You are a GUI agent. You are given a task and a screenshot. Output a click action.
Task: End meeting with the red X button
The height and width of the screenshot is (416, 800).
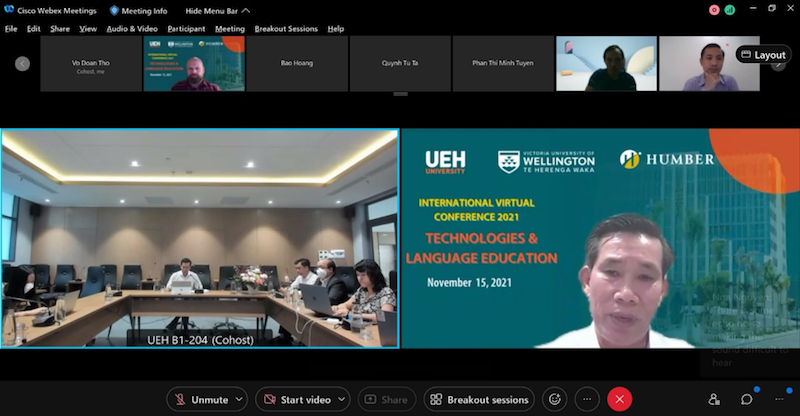[620, 400]
